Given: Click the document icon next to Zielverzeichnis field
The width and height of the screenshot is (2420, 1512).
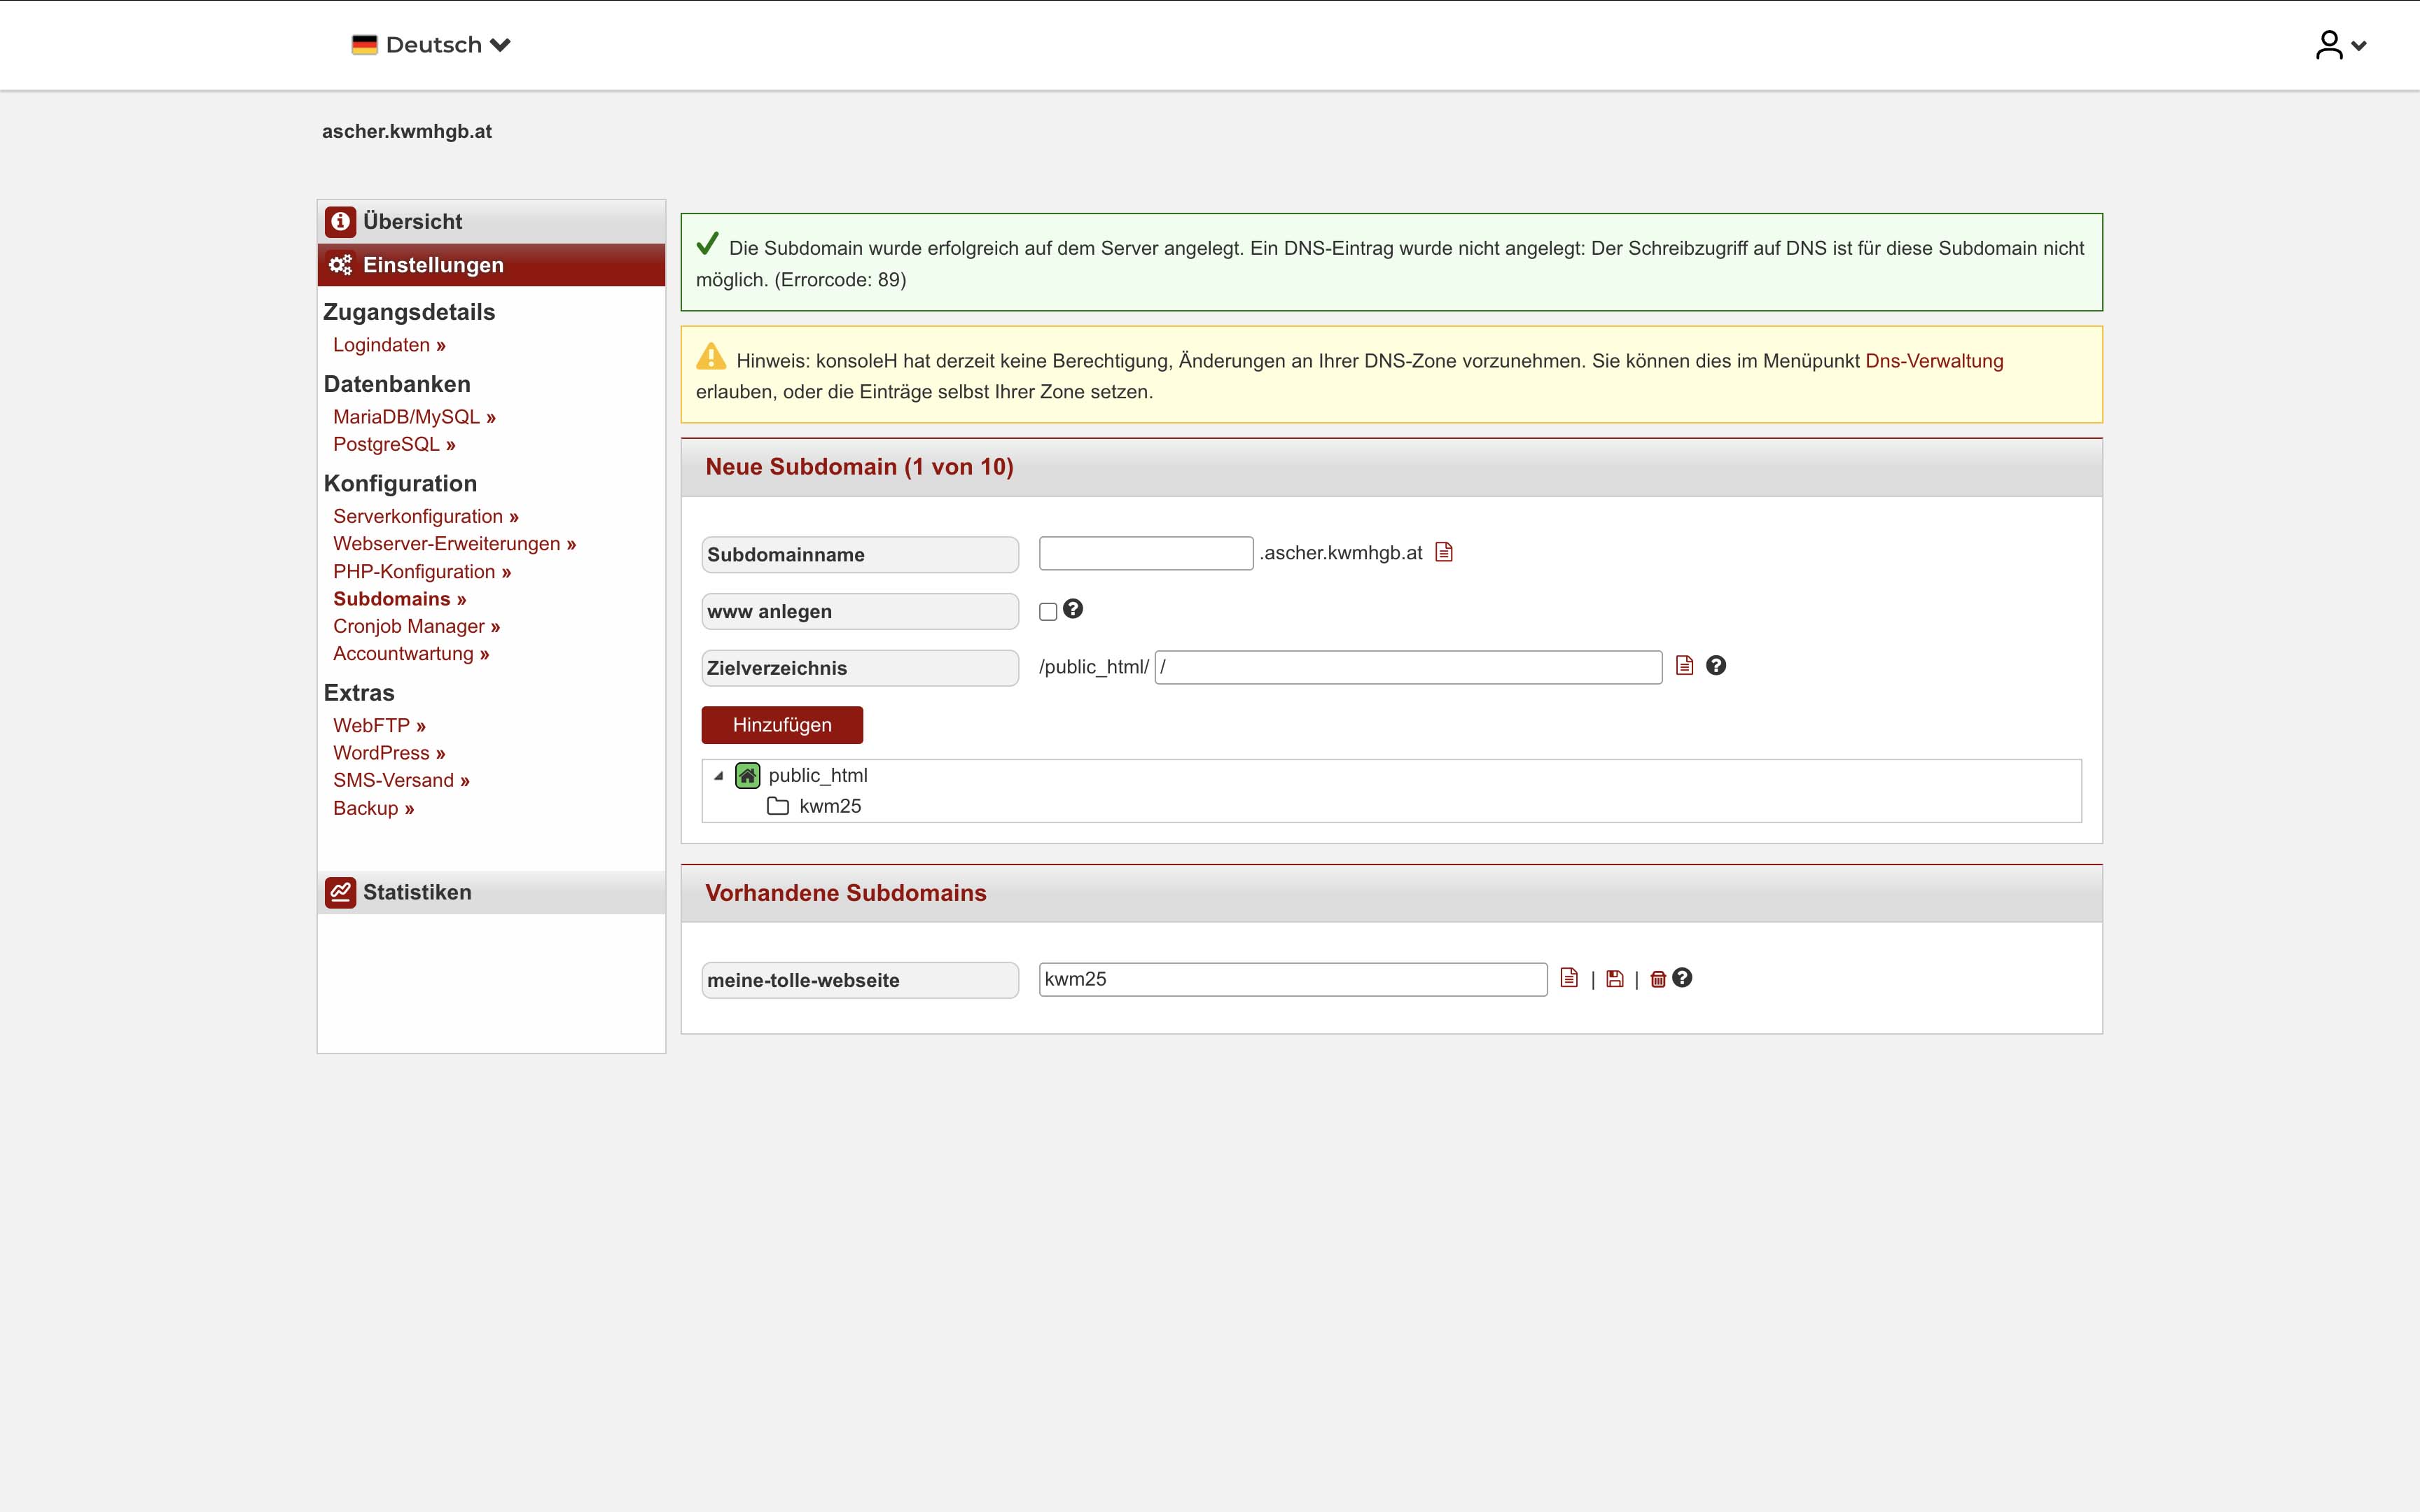Looking at the screenshot, I should [1684, 666].
